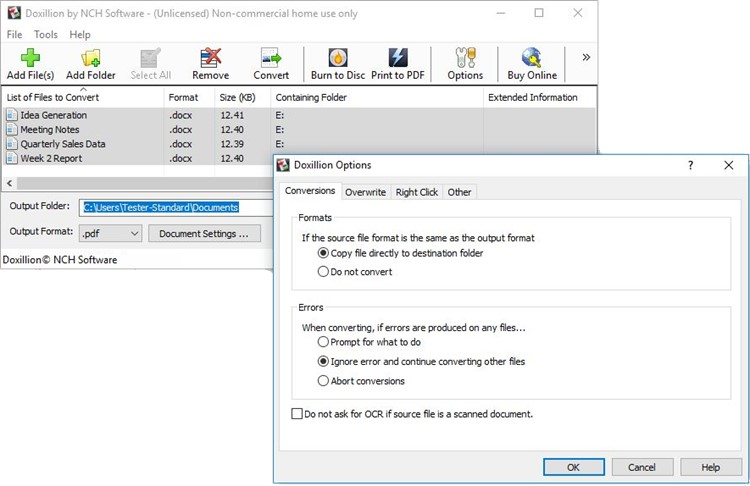Viewport: 750px width, 486px height.
Task: Click the Add File(s) green plus icon
Action: (x=30, y=58)
